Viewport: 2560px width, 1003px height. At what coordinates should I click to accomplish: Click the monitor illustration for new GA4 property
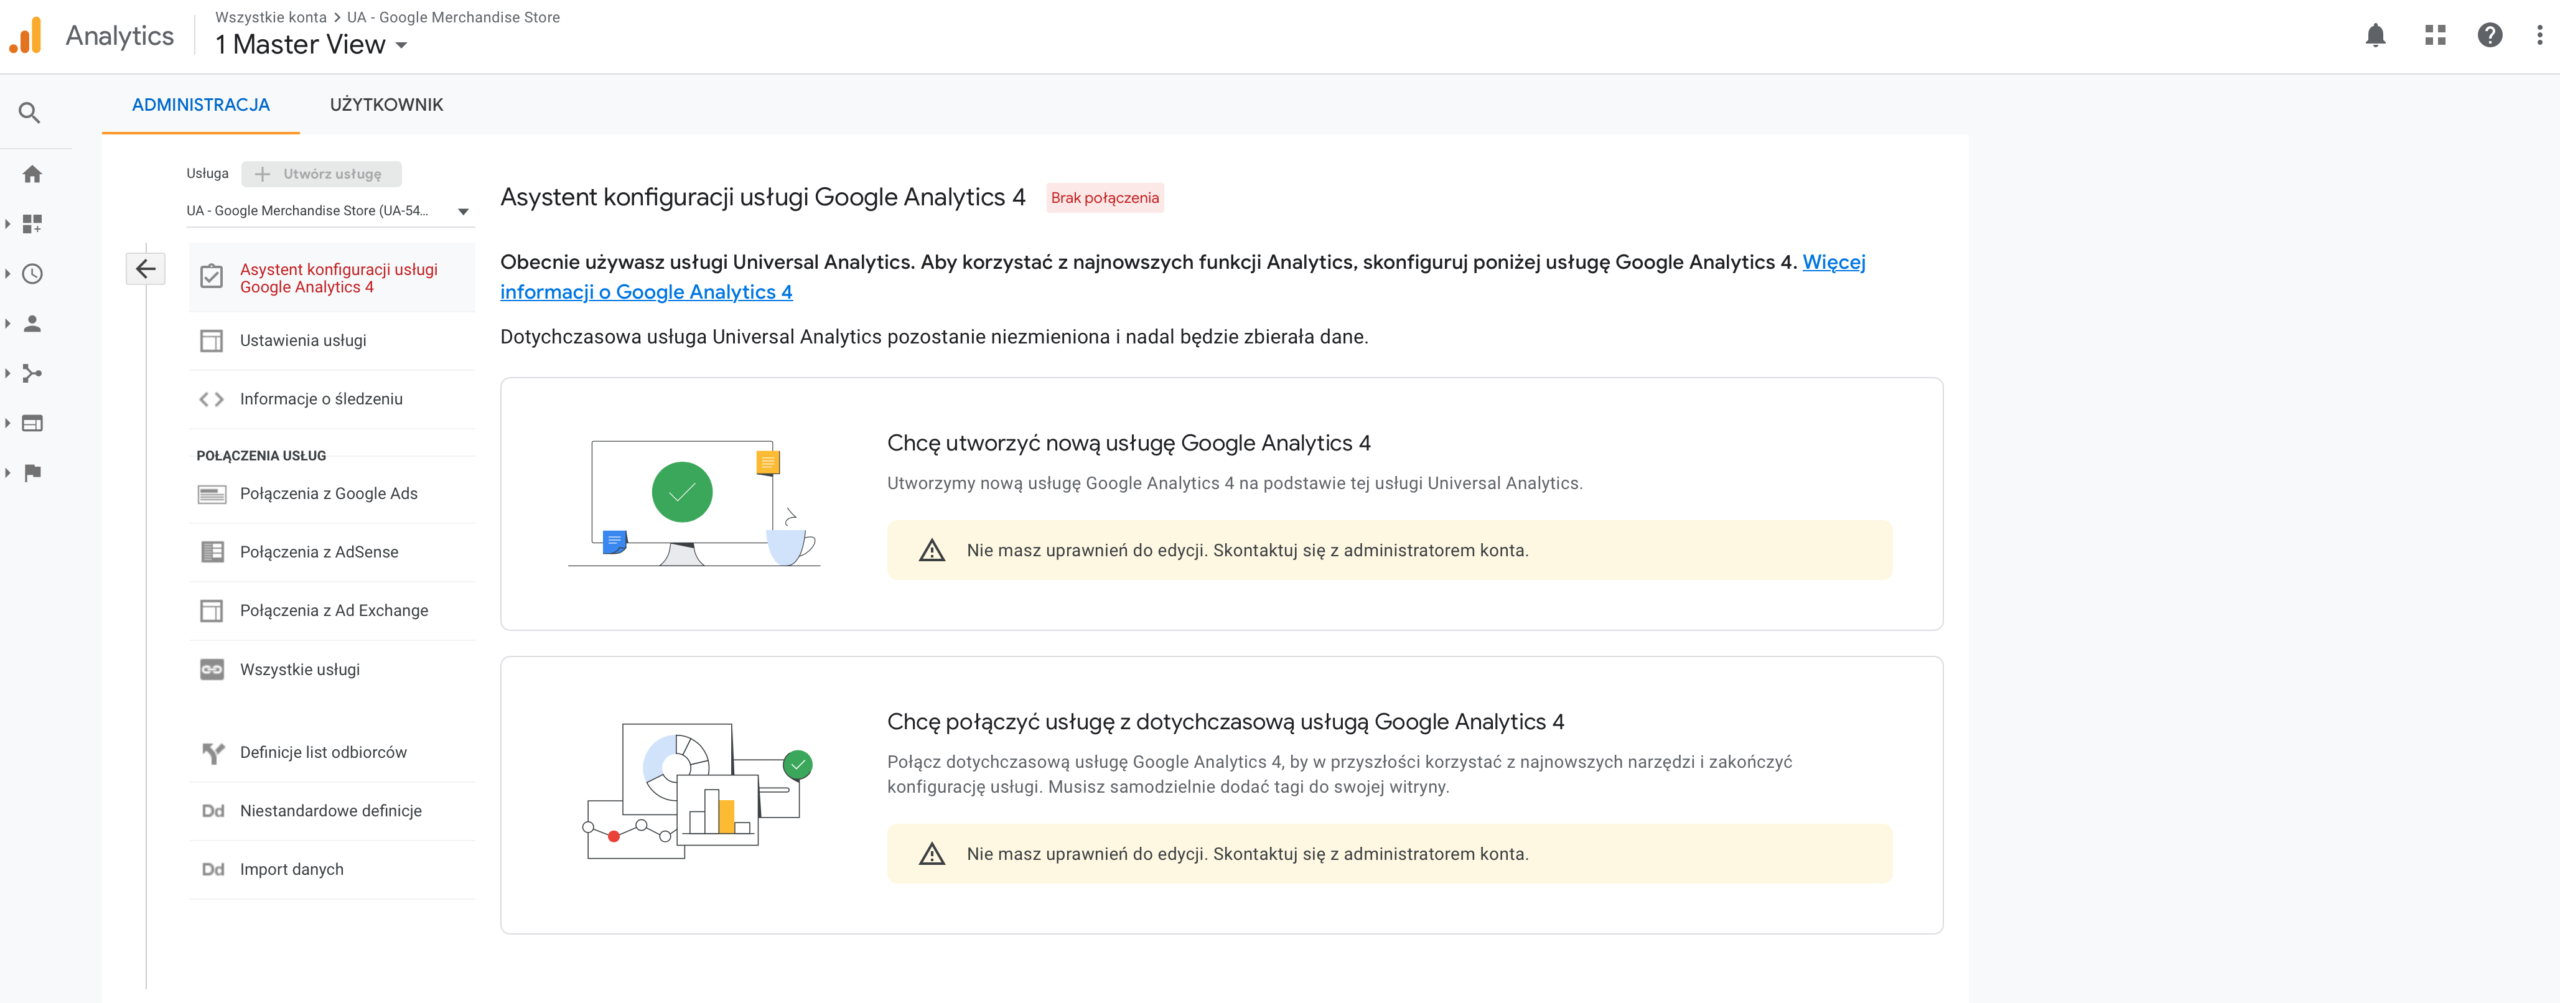[694, 503]
